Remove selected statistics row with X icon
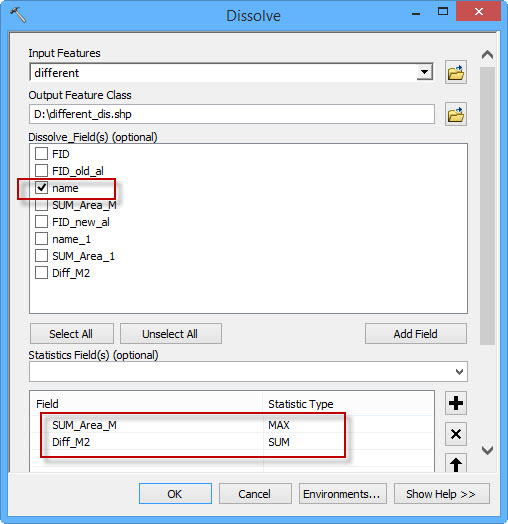The height and width of the screenshot is (524, 508). tap(456, 434)
